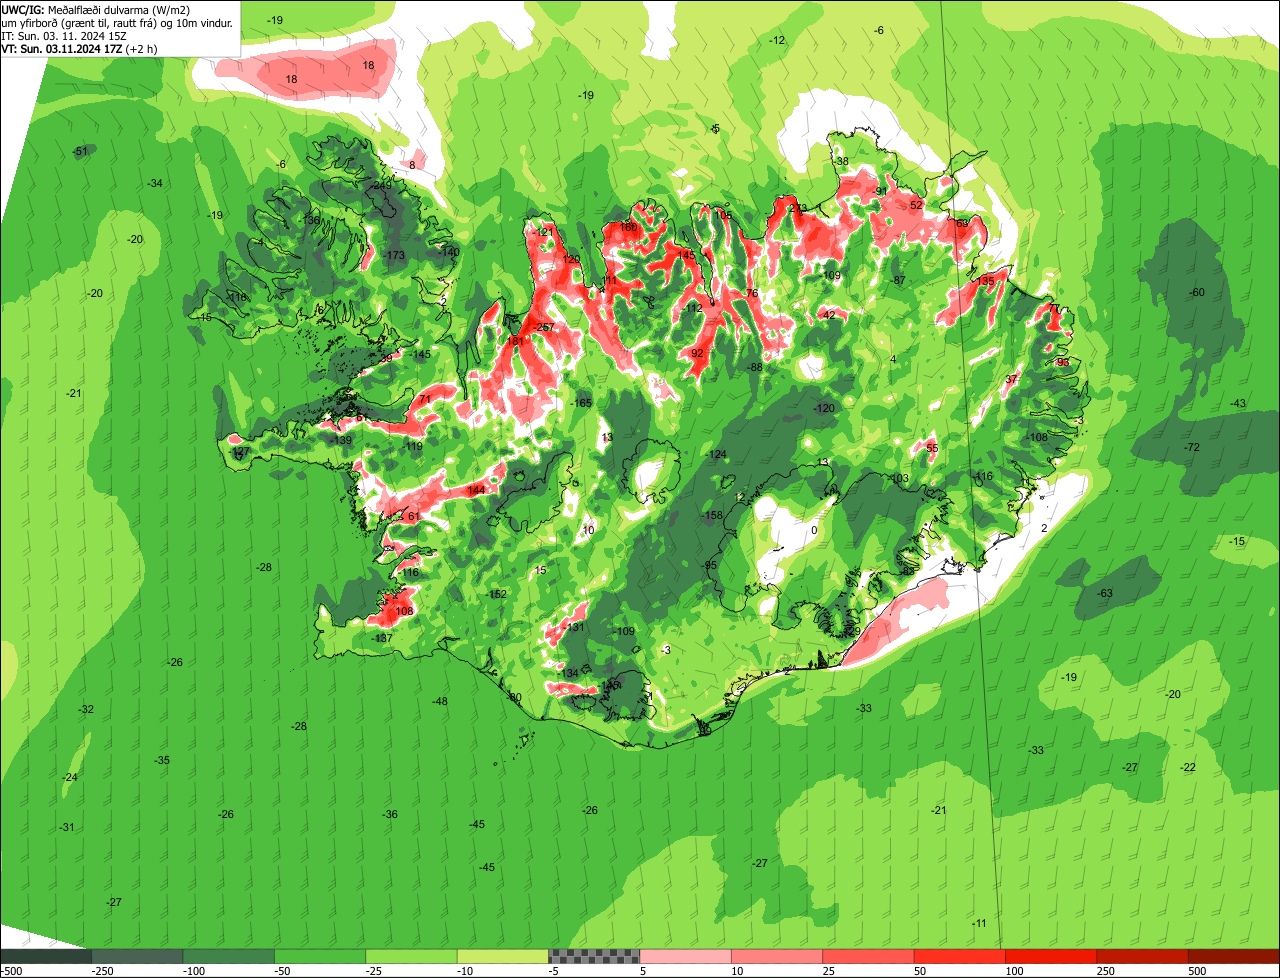Click the '-60' ocean value in the east
The width and height of the screenshot is (1280, 978).
tap(1197, 292)
